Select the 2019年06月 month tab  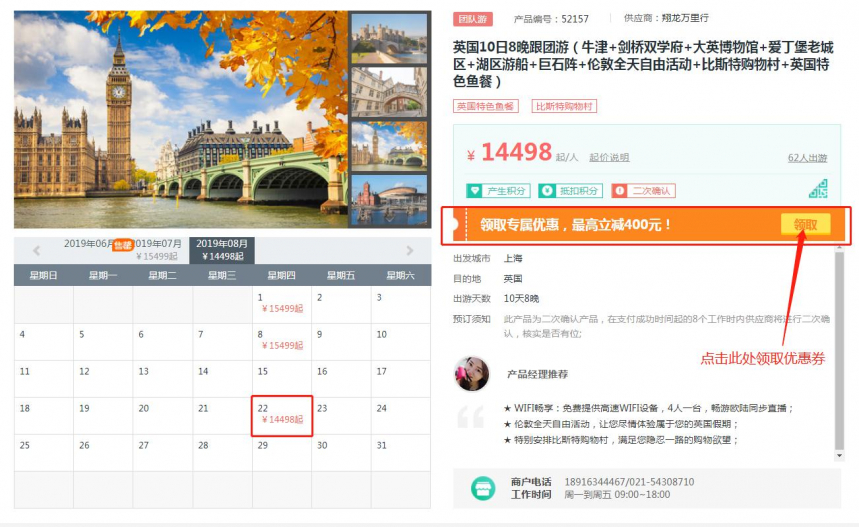(90, 244)
